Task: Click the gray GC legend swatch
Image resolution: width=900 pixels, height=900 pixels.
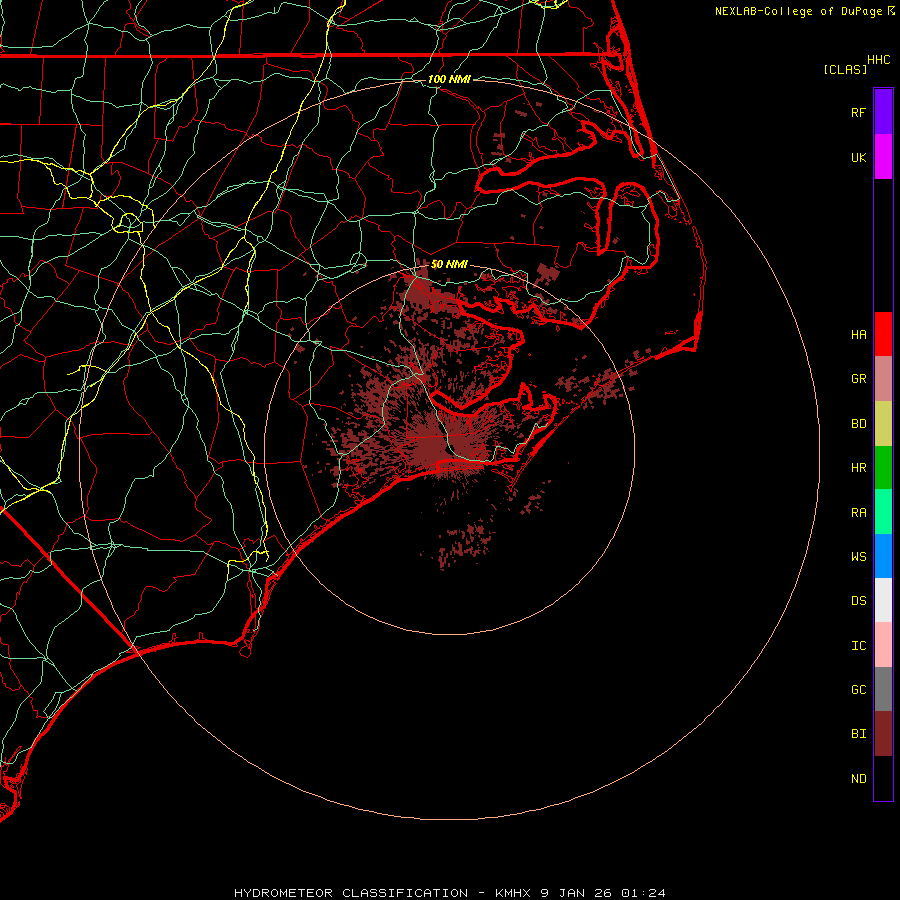Action: point(883,689)
